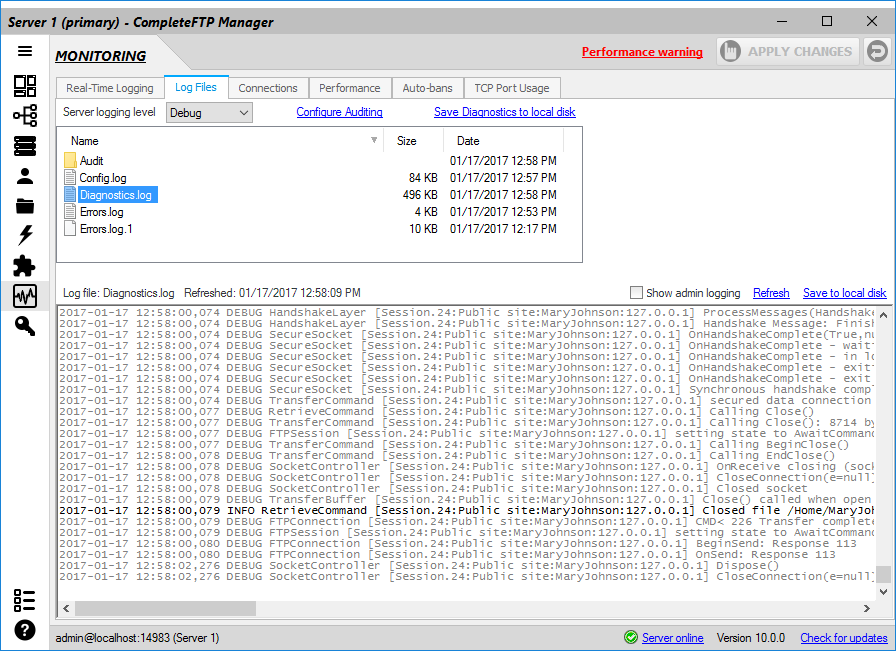Click the Config.log file icon

point(70,177)
